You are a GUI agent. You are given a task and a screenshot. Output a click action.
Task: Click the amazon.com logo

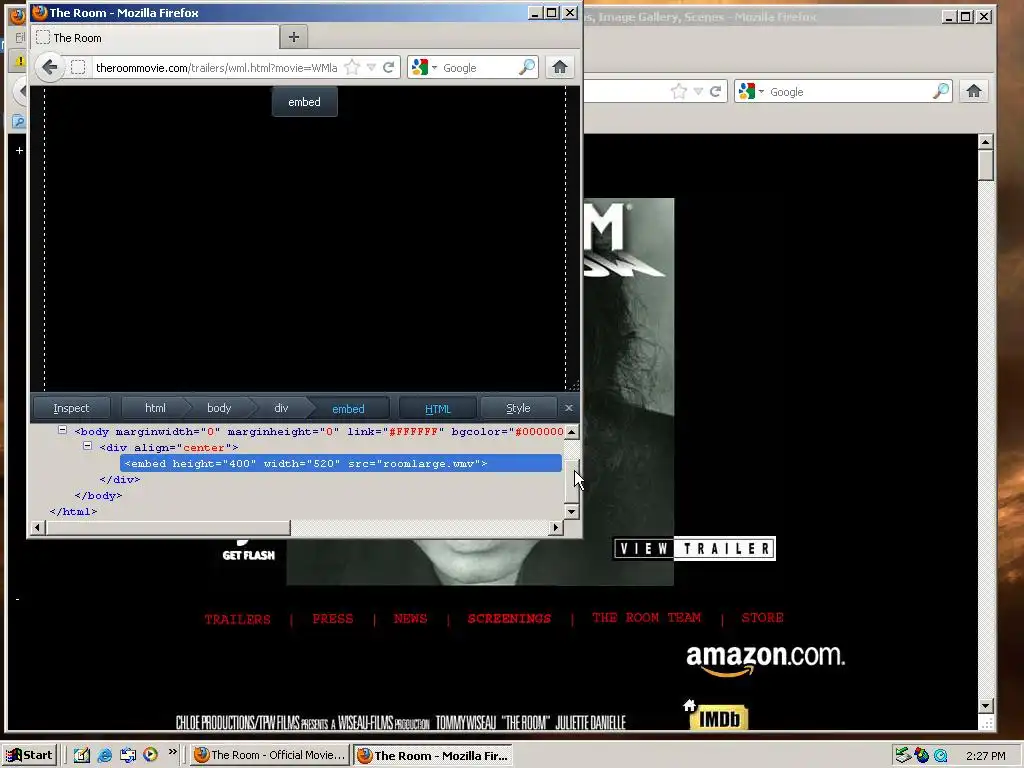[765, 660]
